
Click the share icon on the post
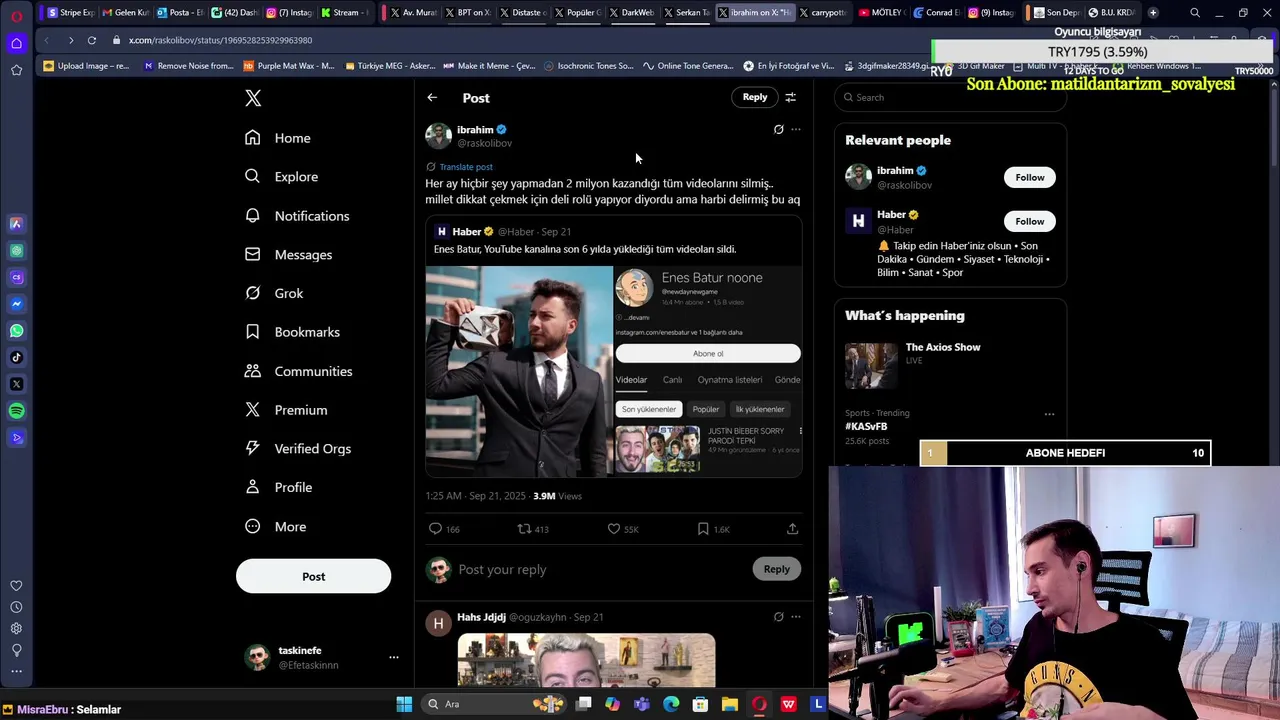click(x=792, y=529)
